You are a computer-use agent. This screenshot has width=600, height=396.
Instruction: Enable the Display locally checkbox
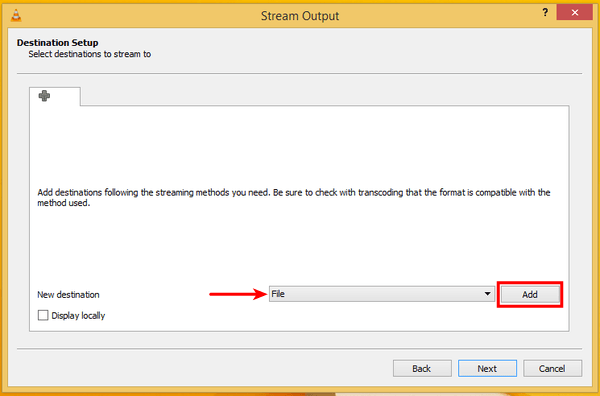click(x=43, y=315)
